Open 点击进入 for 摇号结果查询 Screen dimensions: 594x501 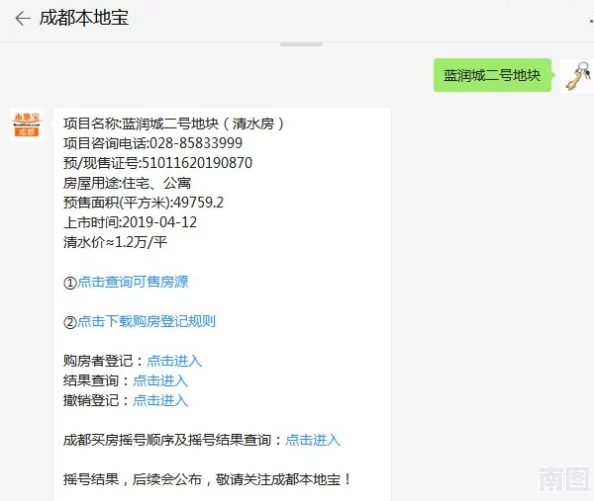point(313,440)
